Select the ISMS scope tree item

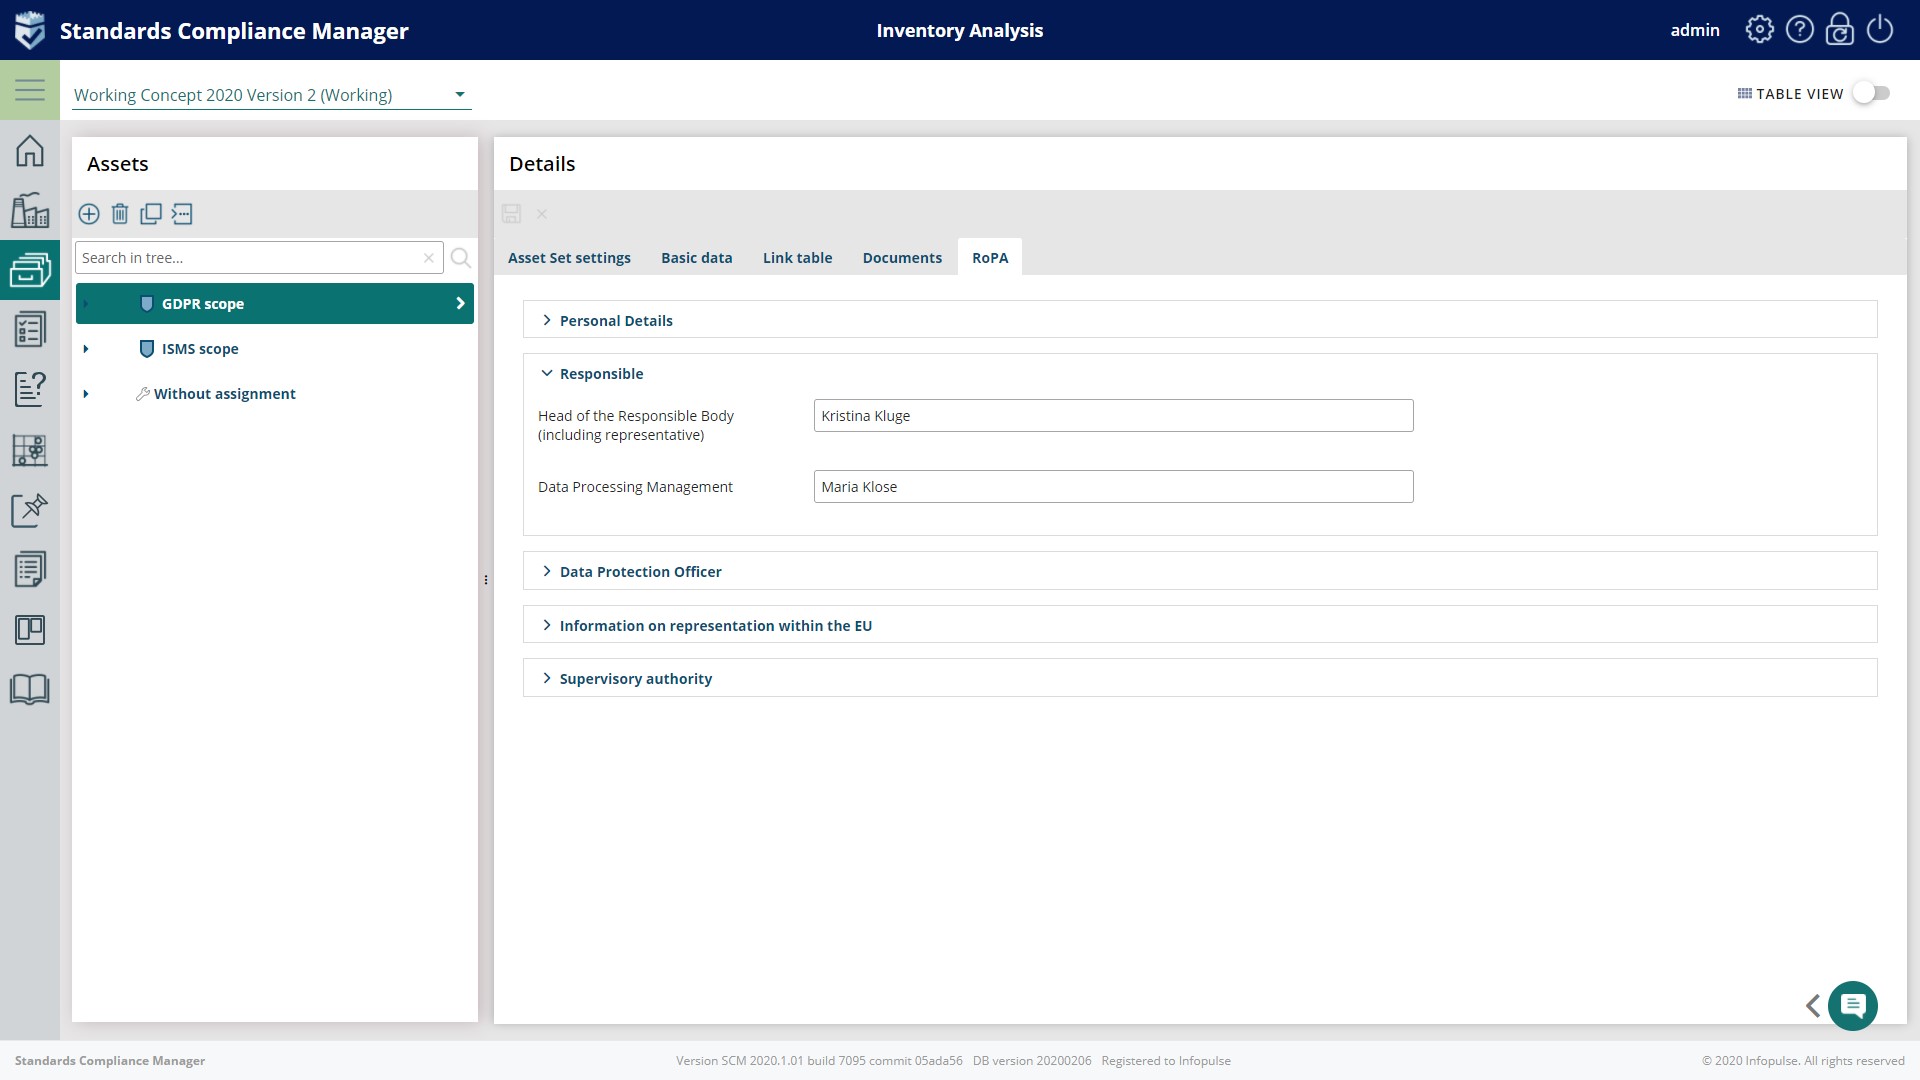tap(200, 349)
